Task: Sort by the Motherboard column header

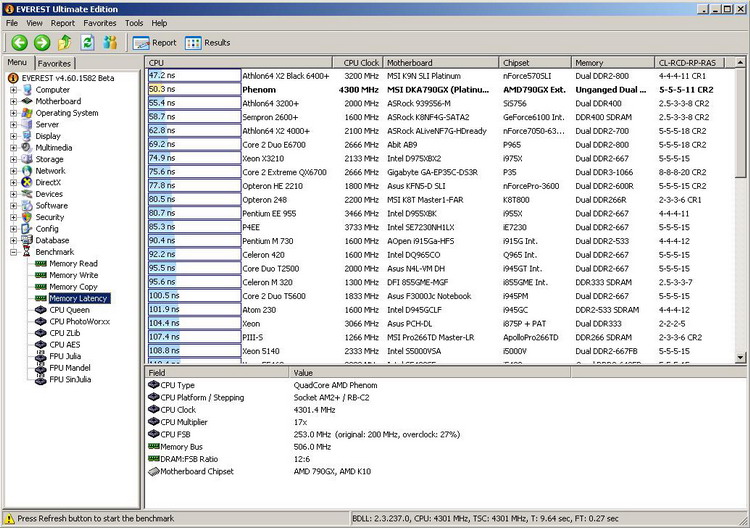Action: [x=441, y=63]
